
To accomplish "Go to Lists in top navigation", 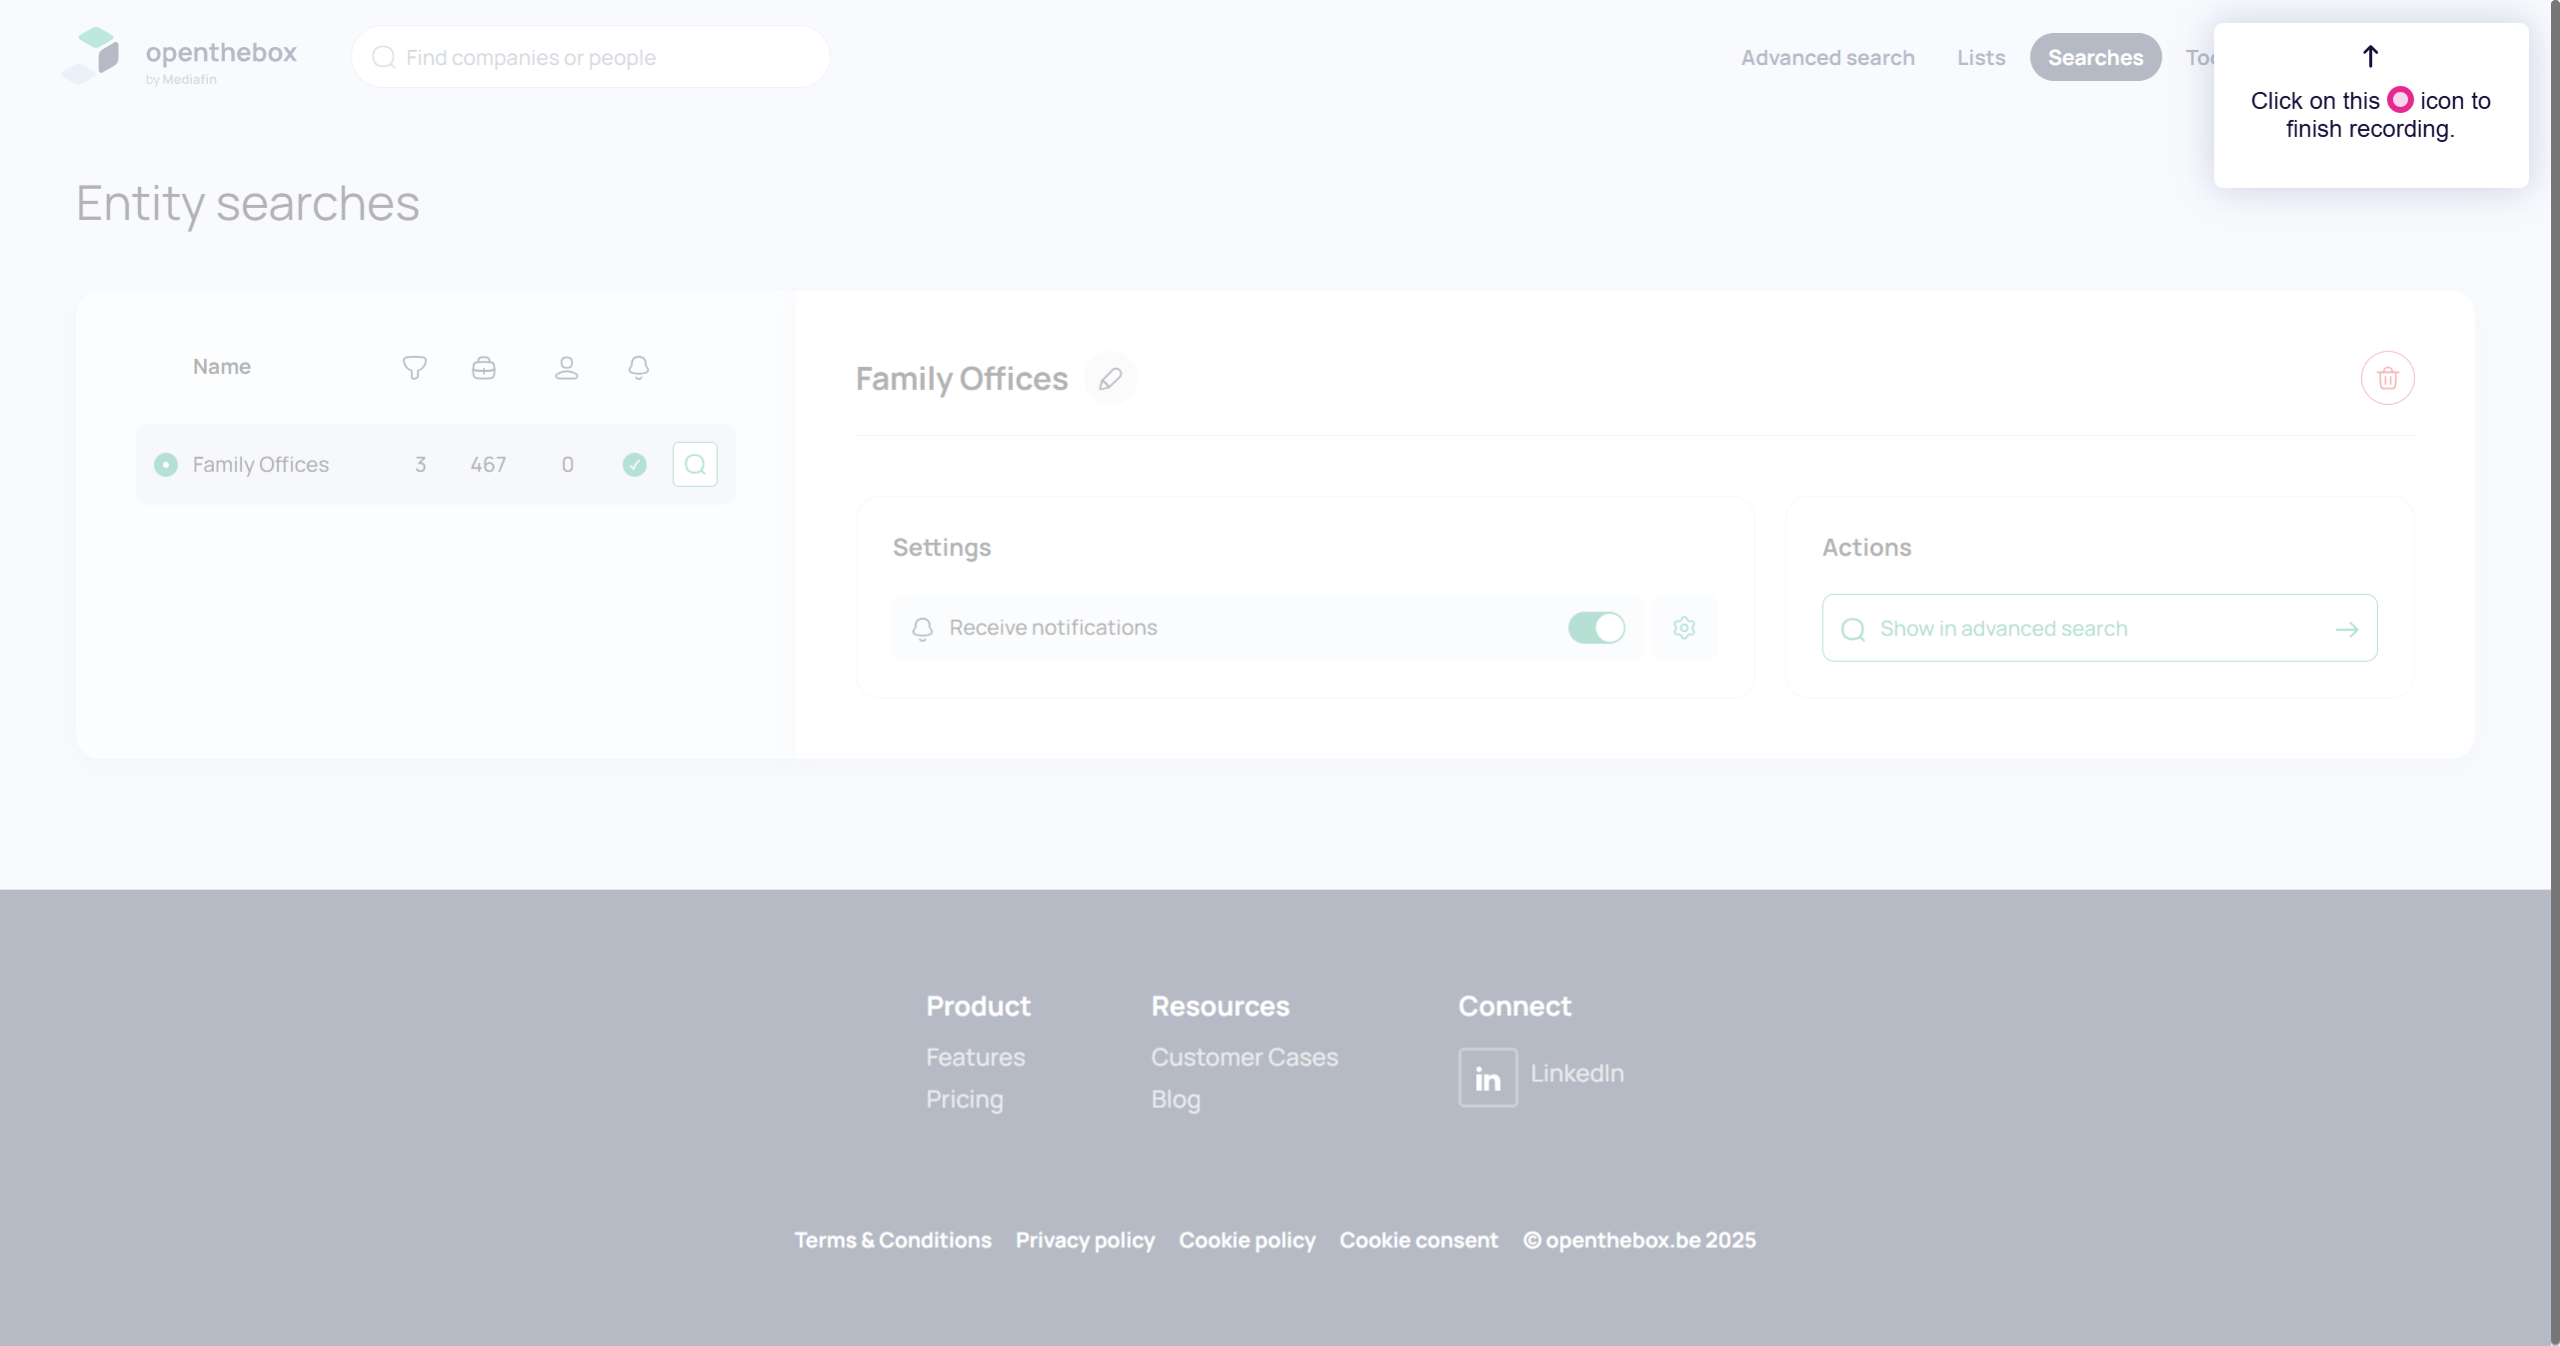I will 1980,57.
